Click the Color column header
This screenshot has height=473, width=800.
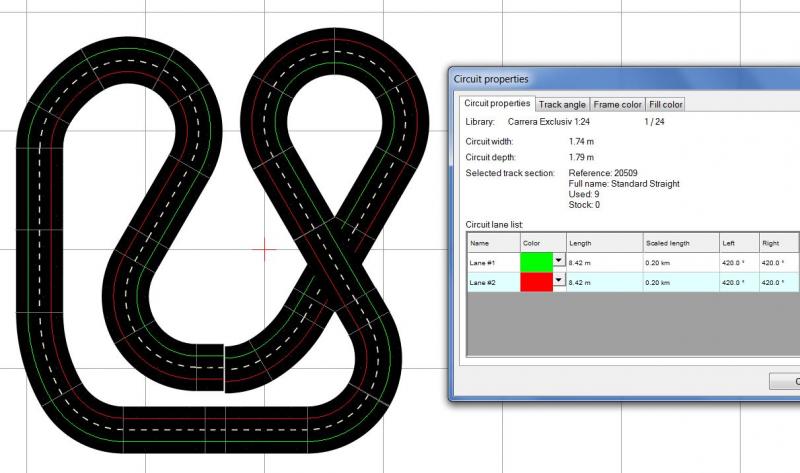[x=542, y=242]
